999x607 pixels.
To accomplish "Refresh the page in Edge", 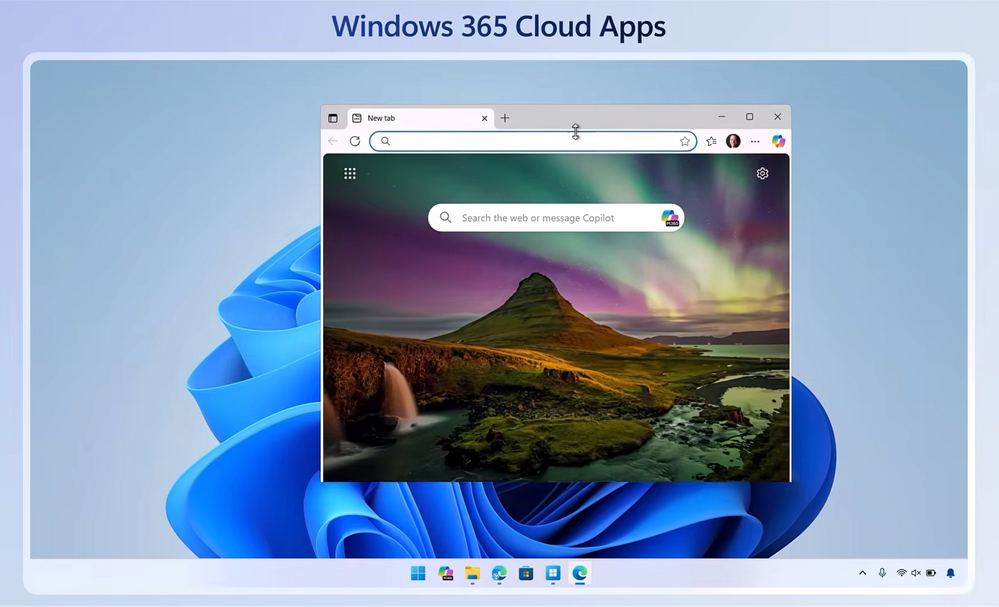I will 355,141.
